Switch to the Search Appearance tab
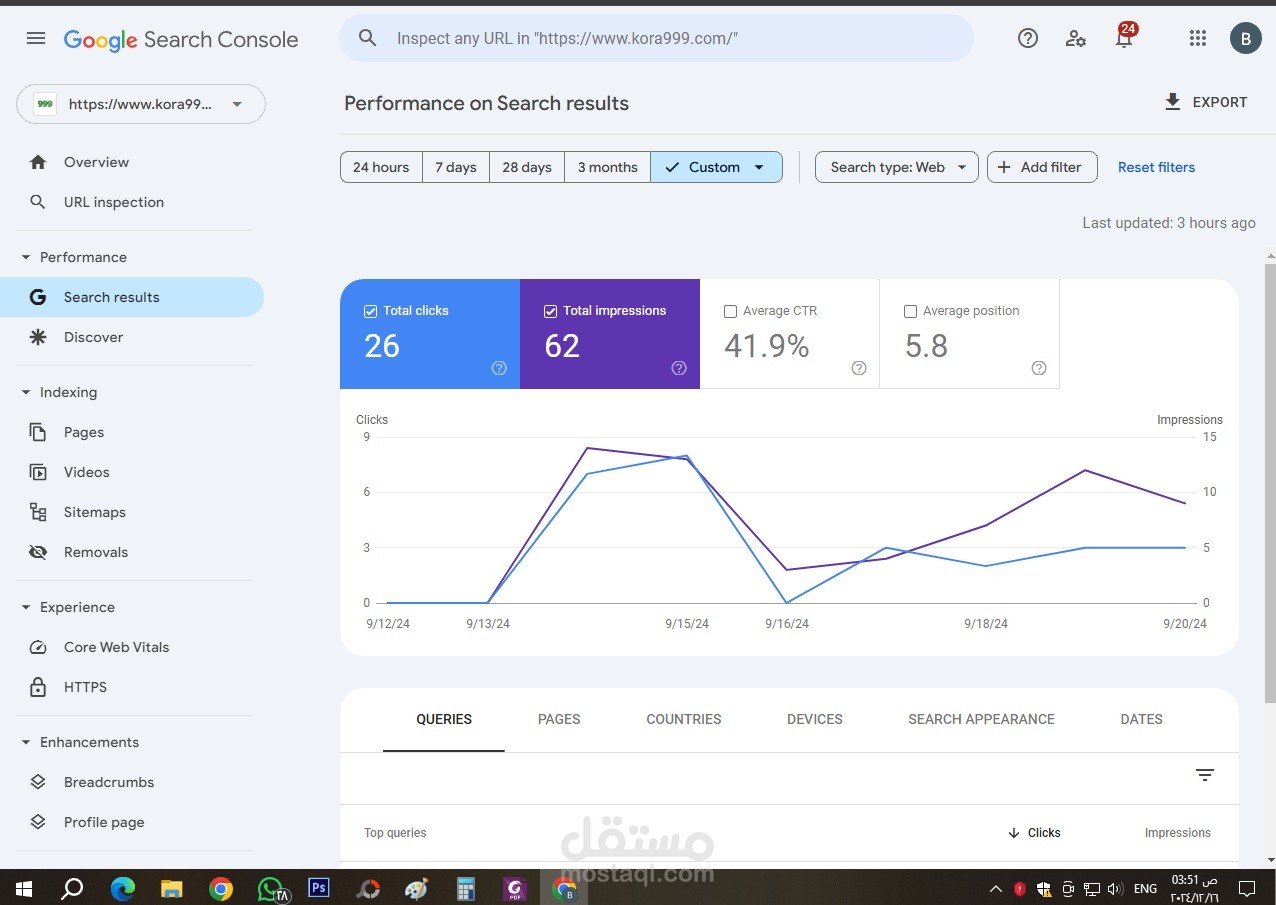 [x=981, y=719]
